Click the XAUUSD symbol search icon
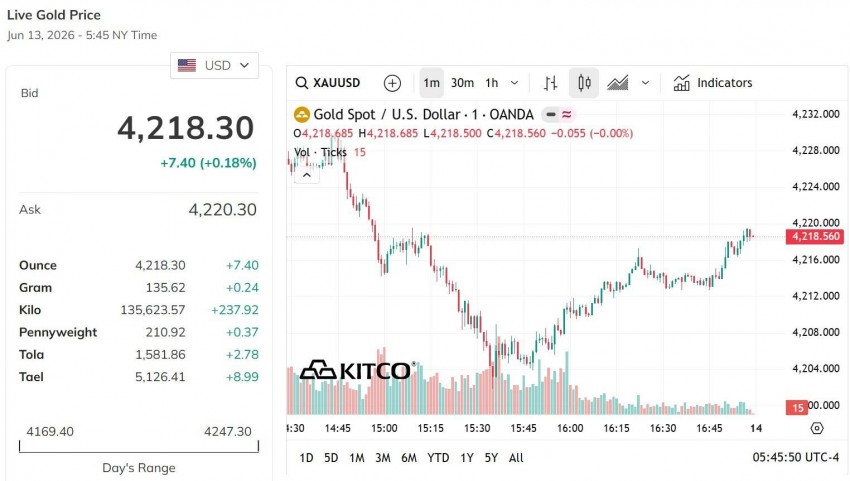850x481 pixels. click(x=301, y=83)
